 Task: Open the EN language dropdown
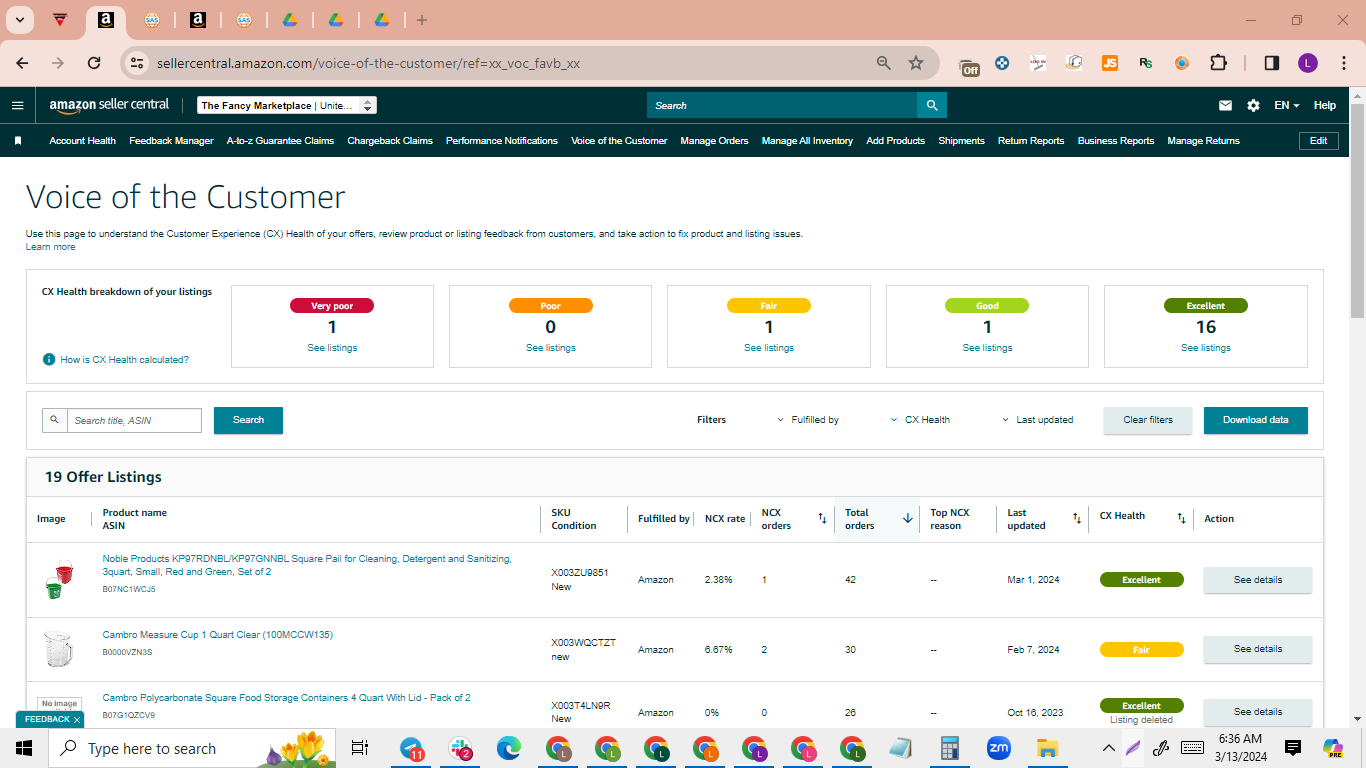tap(1286, 105)
